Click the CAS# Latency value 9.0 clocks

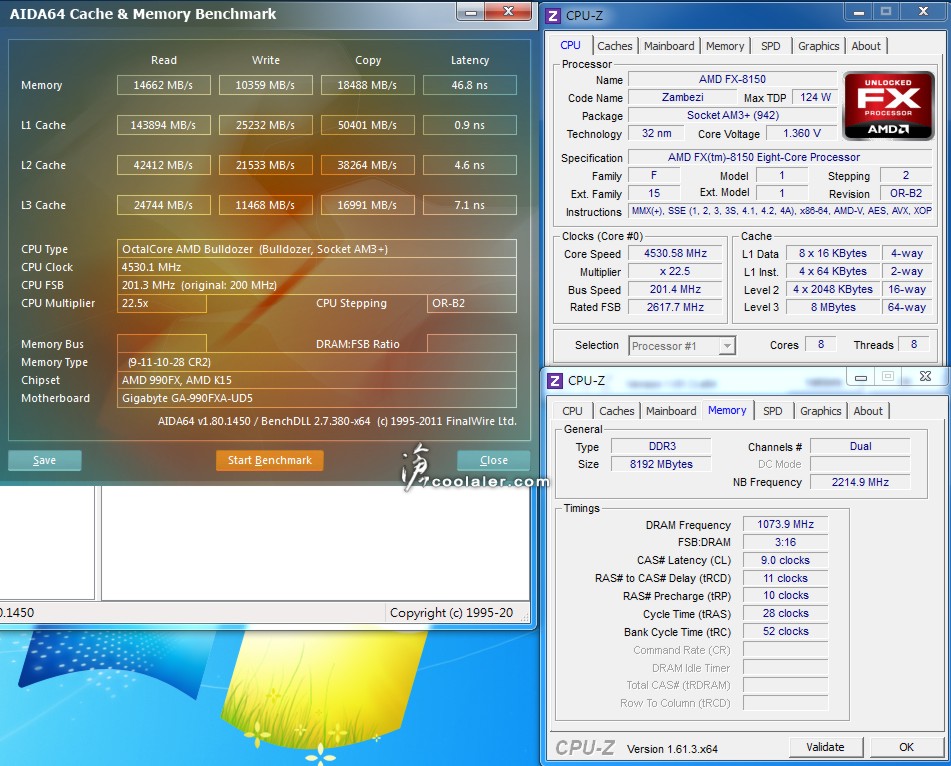(785, 560)
